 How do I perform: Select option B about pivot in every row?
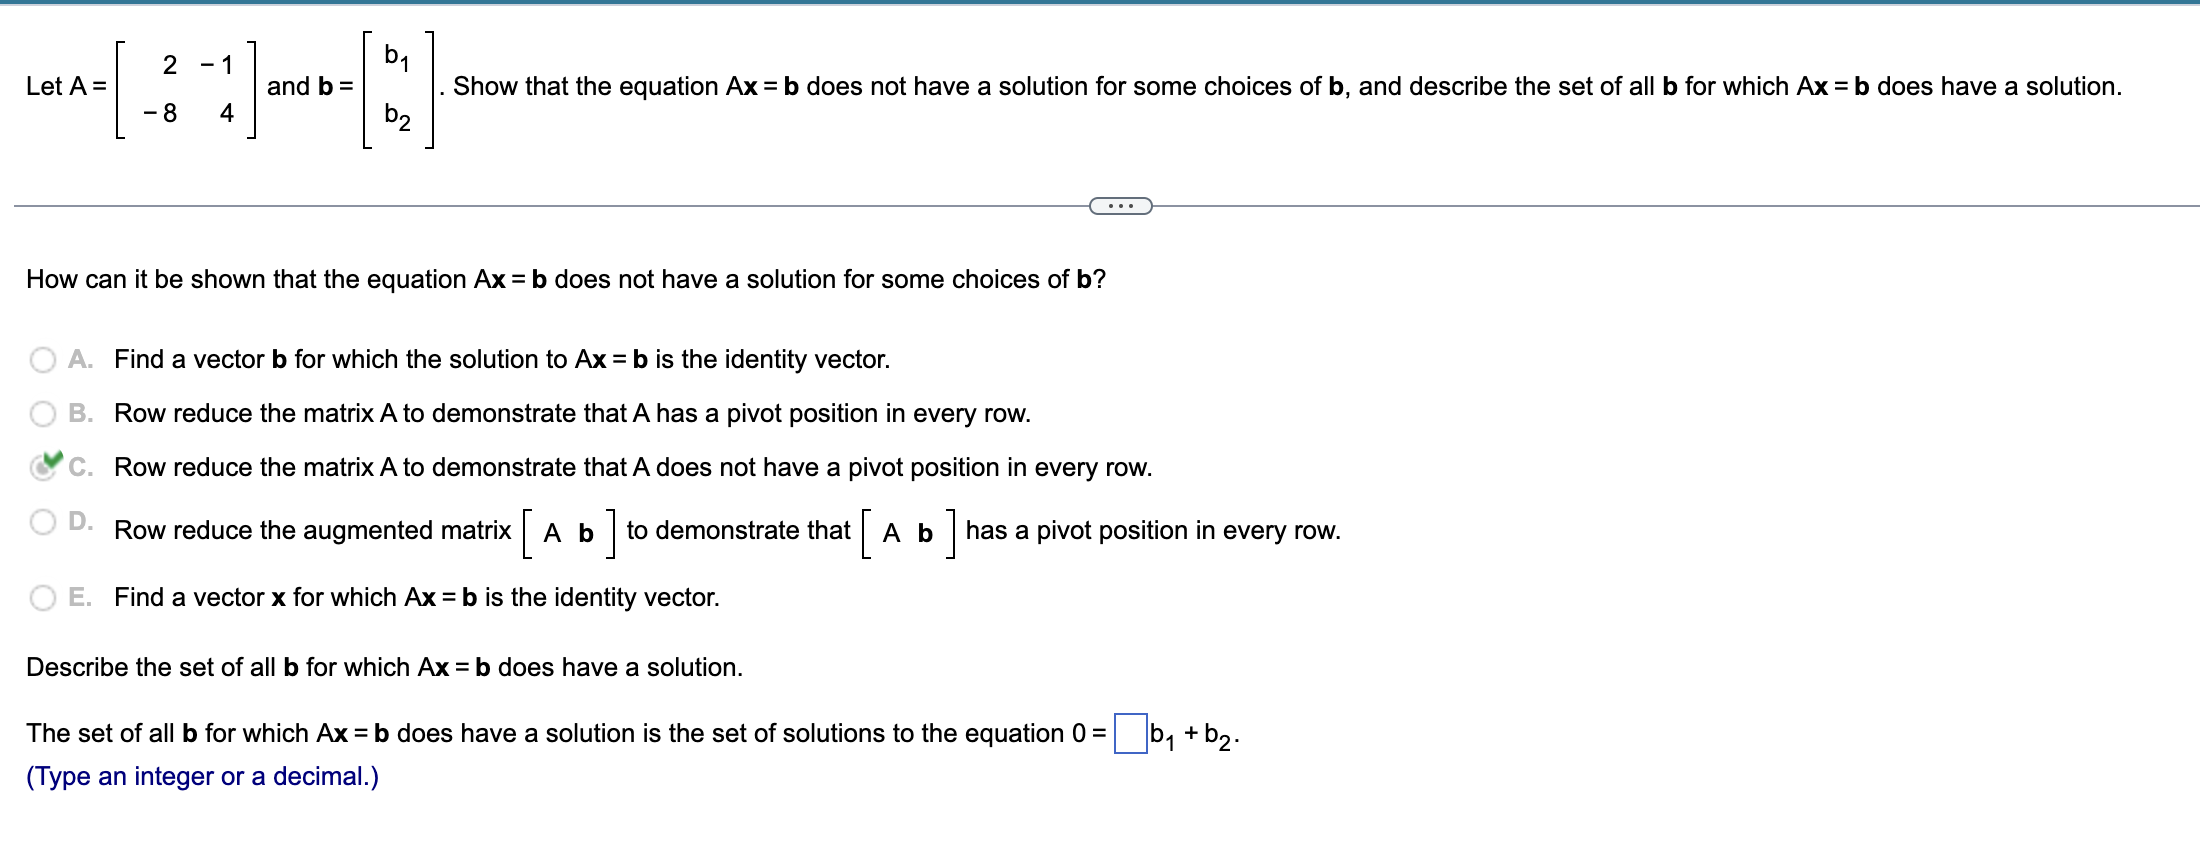42,413
